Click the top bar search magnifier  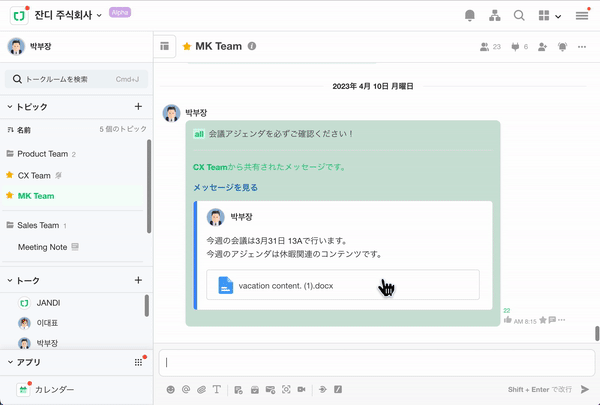pyautogui.click(x=519, y=16)
